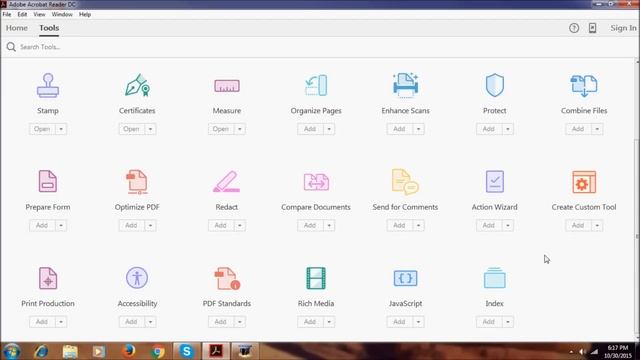Select the Index tool icon
Image resolution: width=640 pixels, height=360 pixels.
[x=495, y=278]
